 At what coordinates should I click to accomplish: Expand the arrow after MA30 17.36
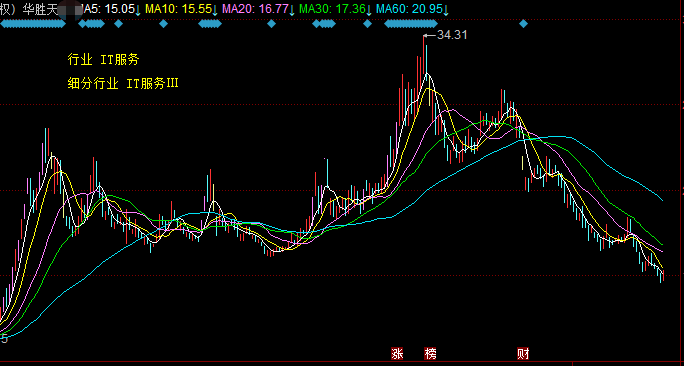click(369, 10)
